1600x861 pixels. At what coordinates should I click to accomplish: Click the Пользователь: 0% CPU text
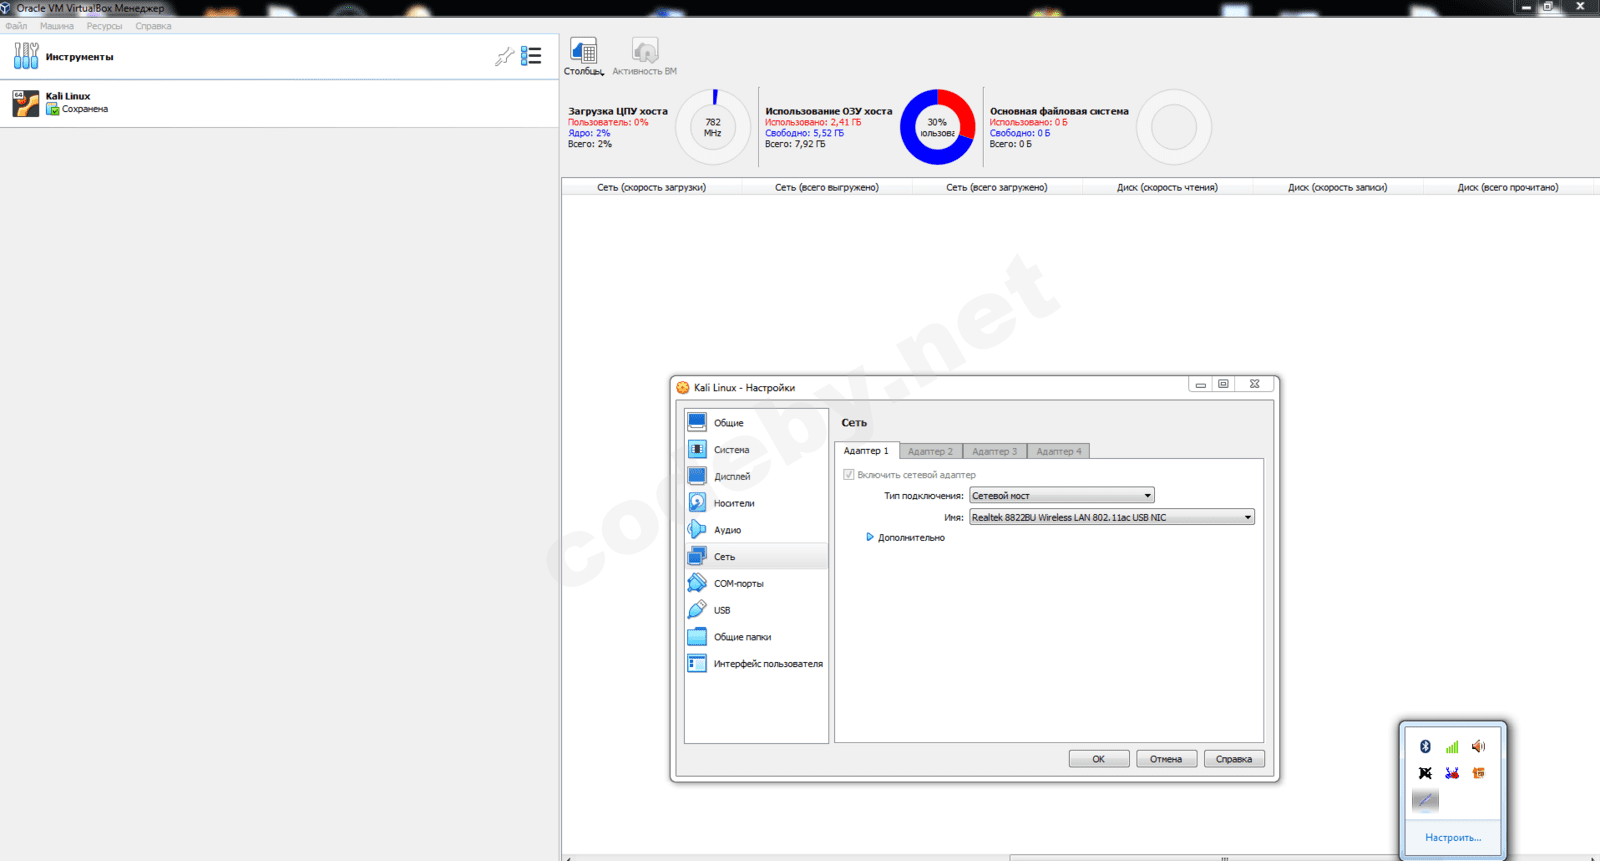click(608, 122)
